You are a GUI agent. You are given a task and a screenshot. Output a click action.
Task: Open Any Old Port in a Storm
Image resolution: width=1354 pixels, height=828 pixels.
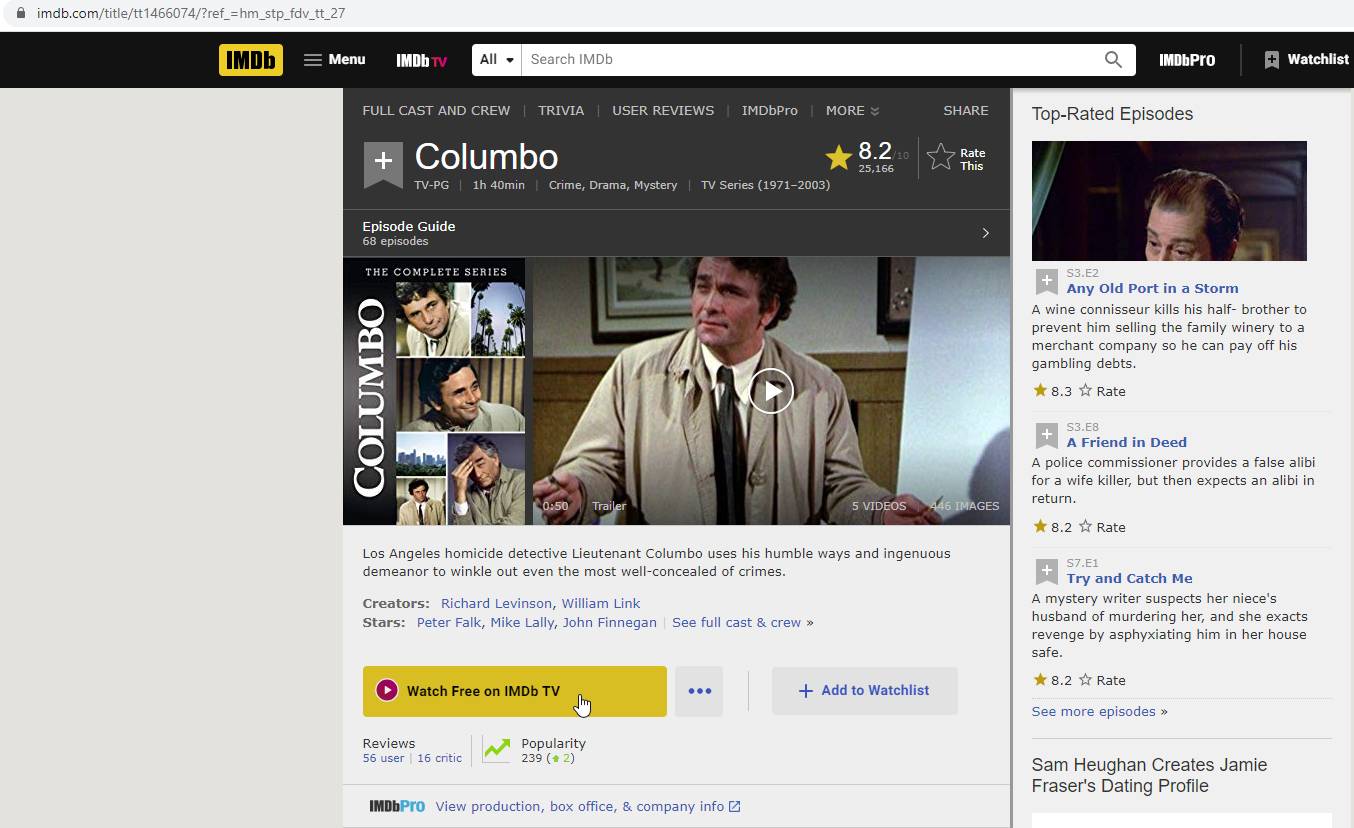pyautogui.click(x=1152, y=288)
